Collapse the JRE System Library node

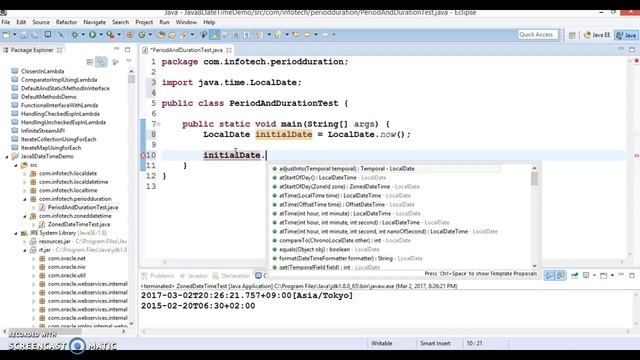coord(16,233)
